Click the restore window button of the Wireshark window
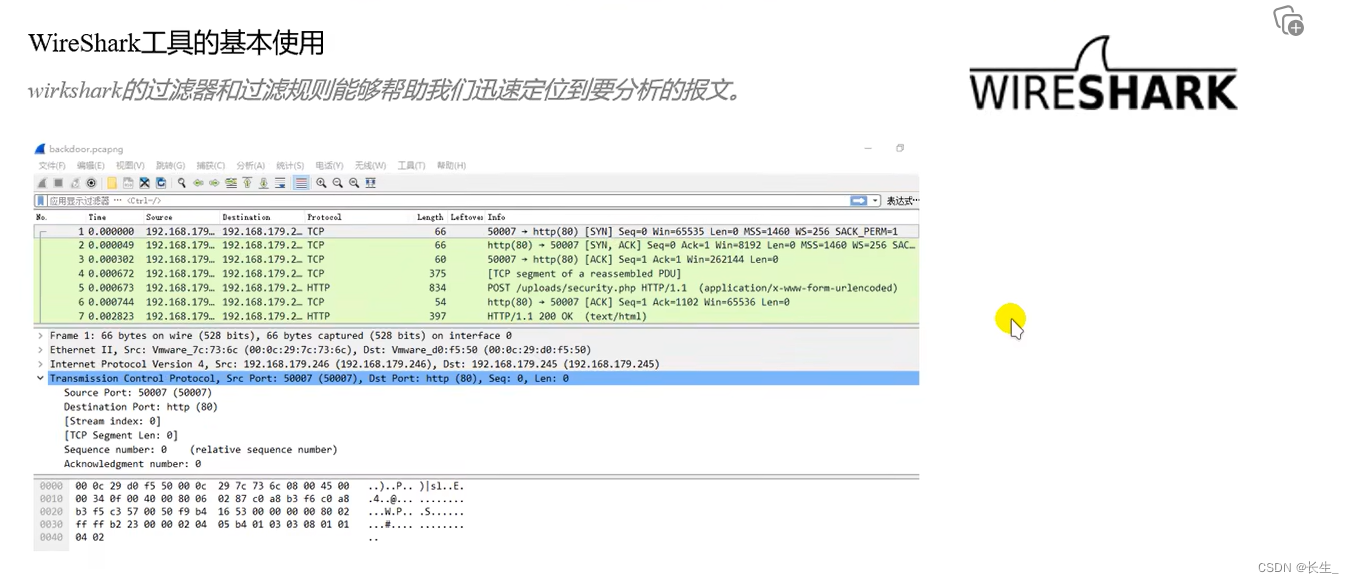 pyautogui.click(x=900, y=148)
